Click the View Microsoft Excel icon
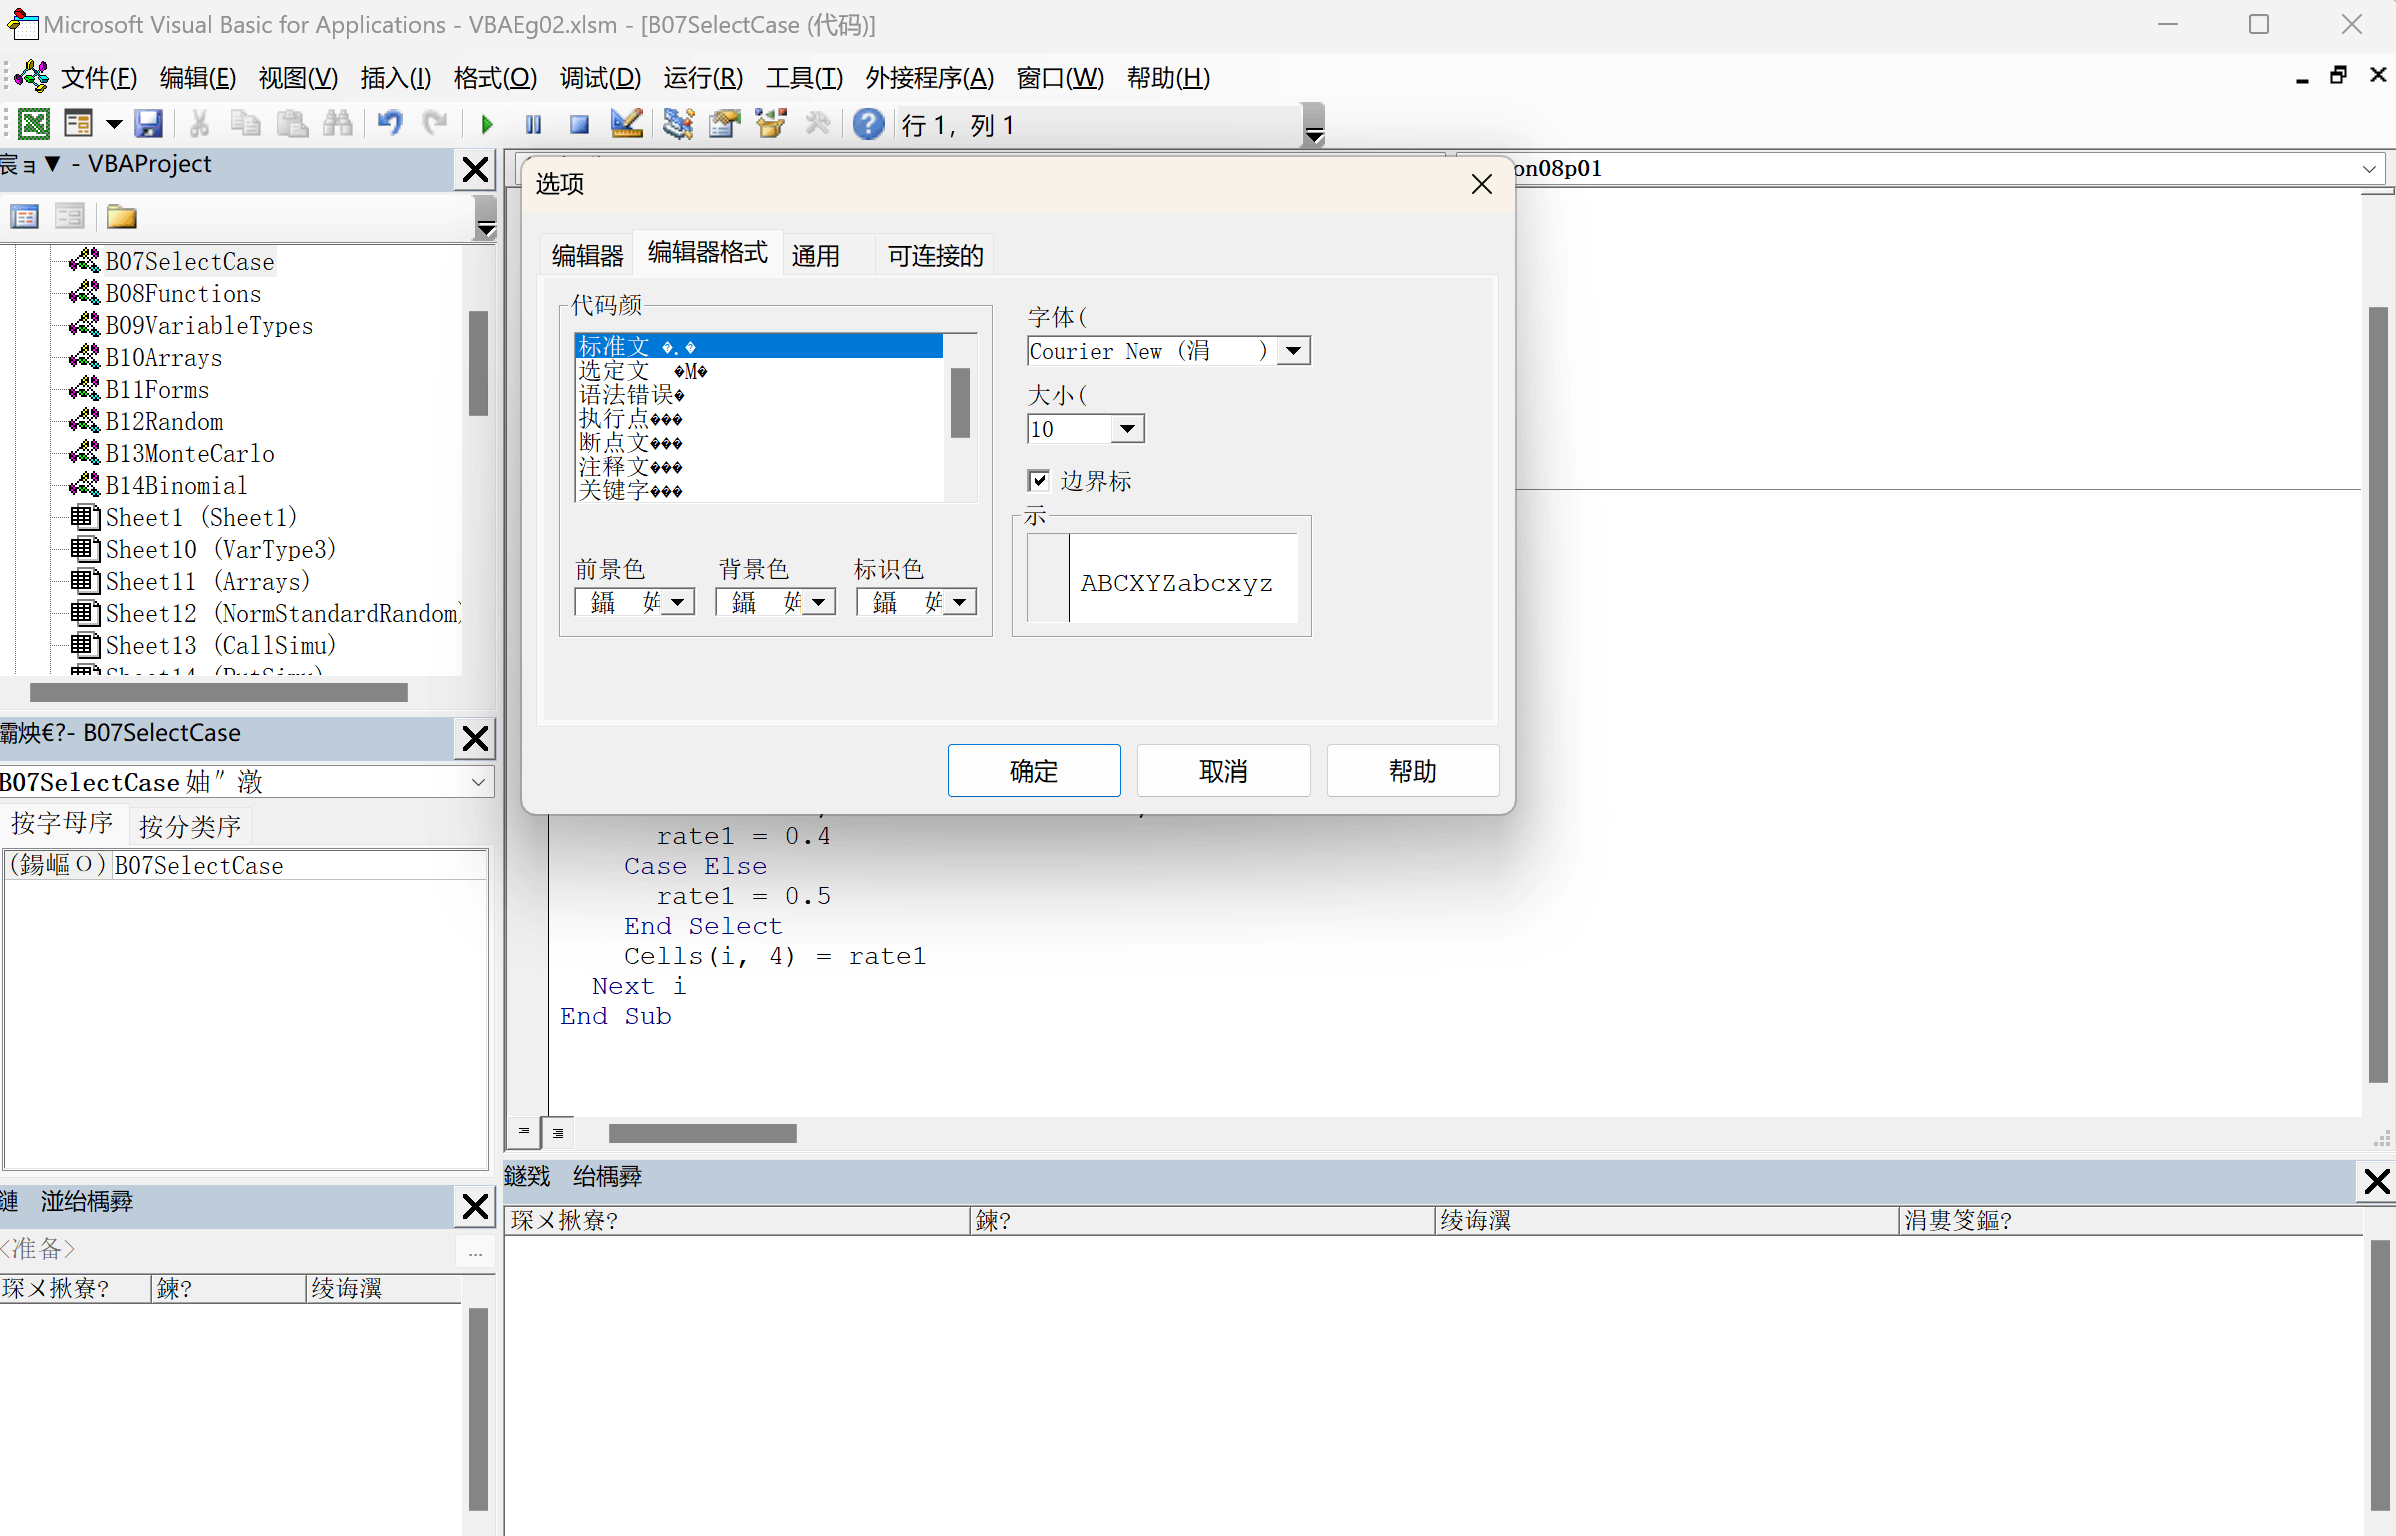This screenshot has height=1536, width=2396. point(33,125)
